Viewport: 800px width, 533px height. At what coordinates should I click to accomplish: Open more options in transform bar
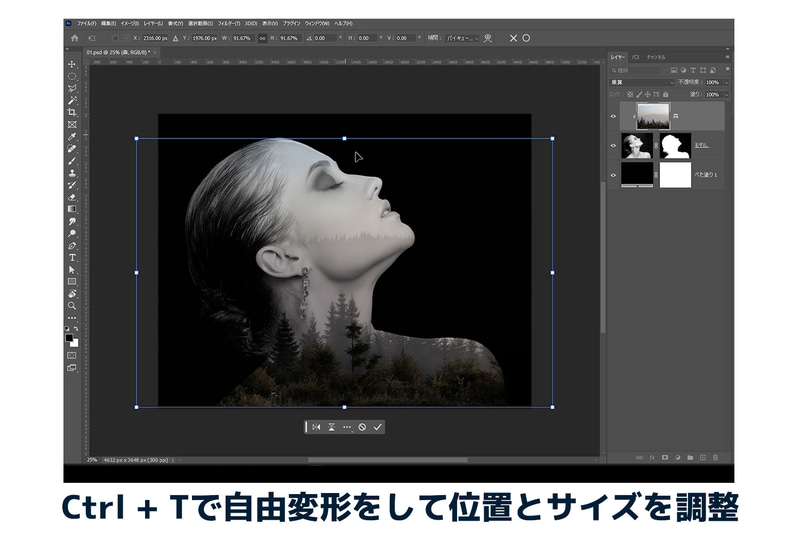pyautogui.click(x=347, y=427)
